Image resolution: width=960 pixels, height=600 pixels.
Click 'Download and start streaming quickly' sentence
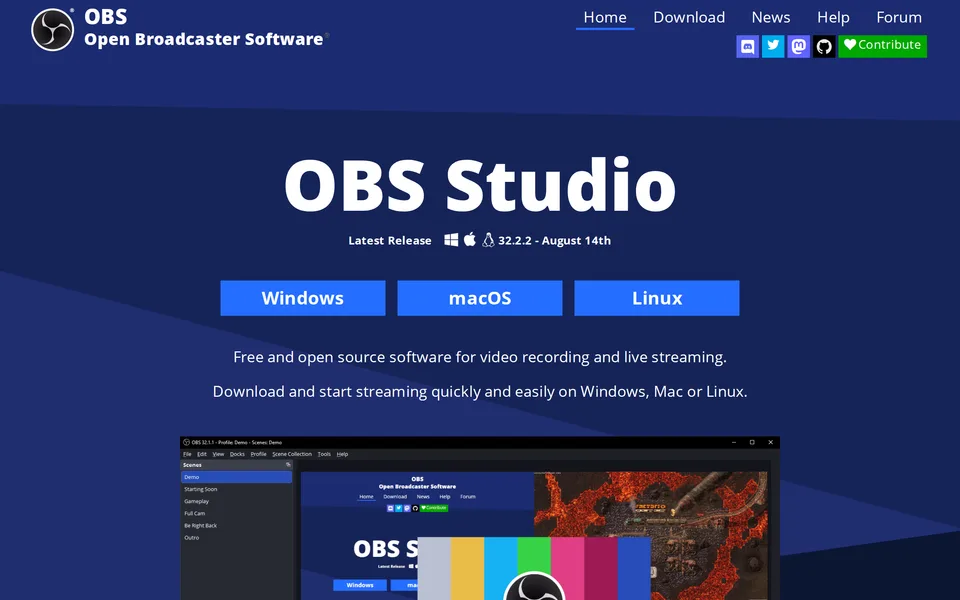pyautogui.click(x=480, y=391)
